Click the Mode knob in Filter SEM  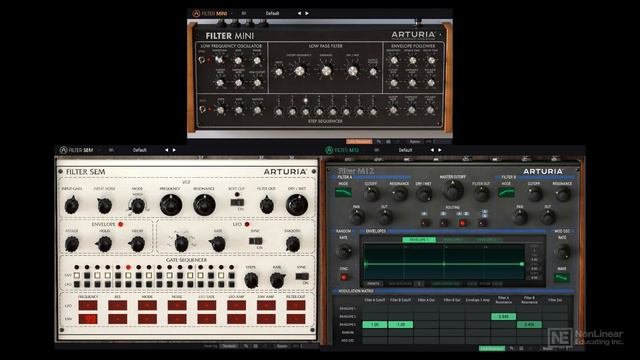[138, 206]
